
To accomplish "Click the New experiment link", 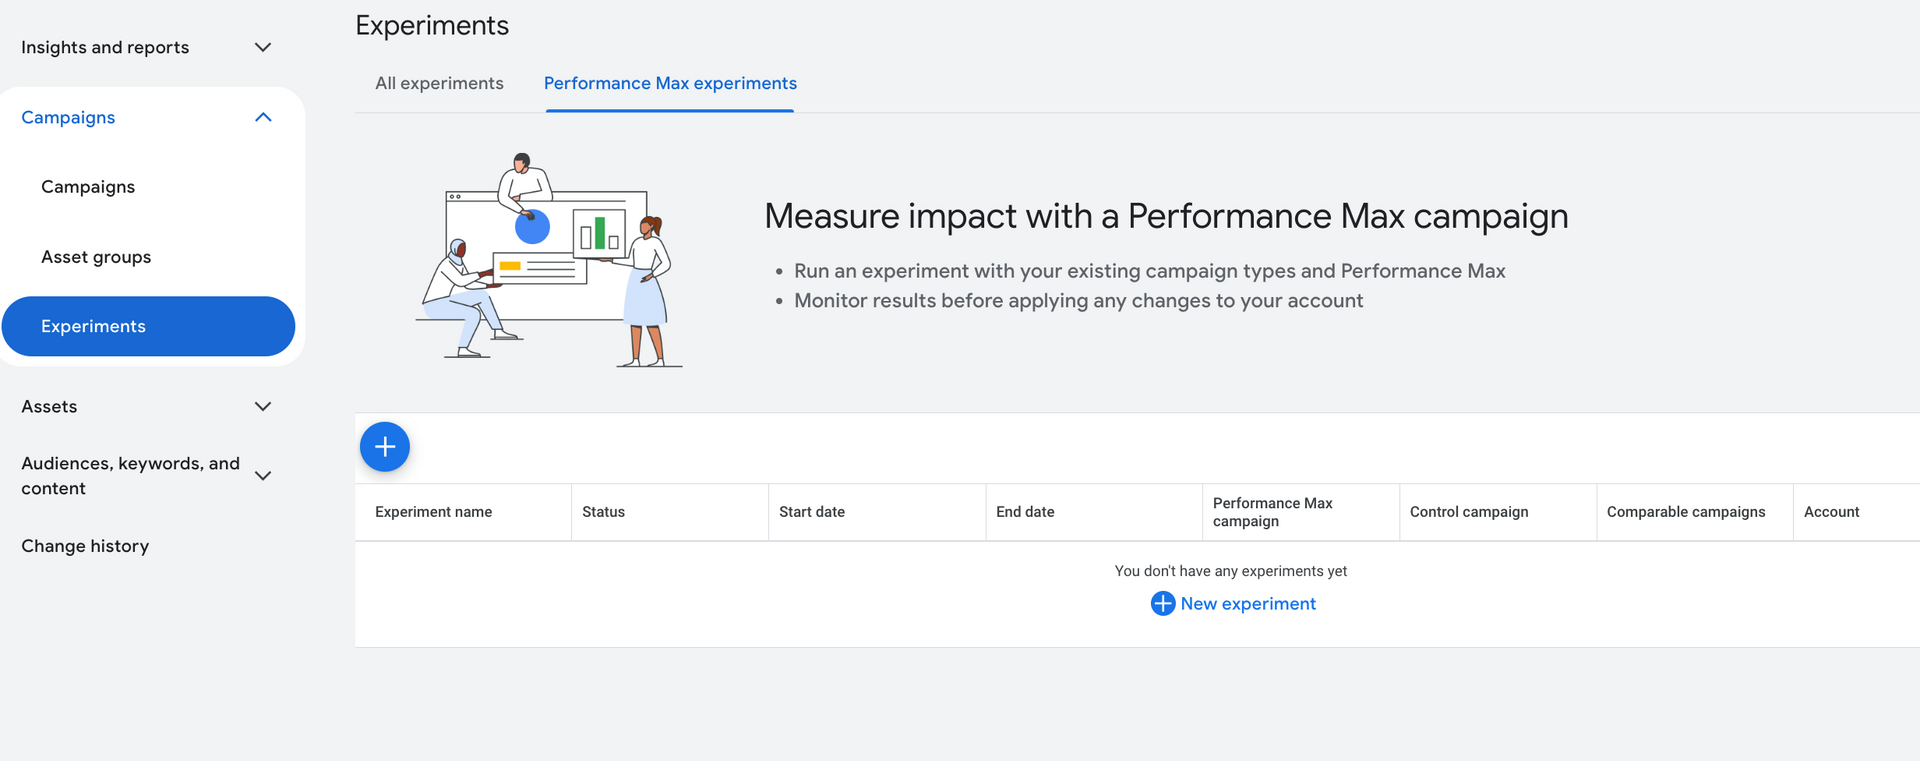I will [1248, 604].
